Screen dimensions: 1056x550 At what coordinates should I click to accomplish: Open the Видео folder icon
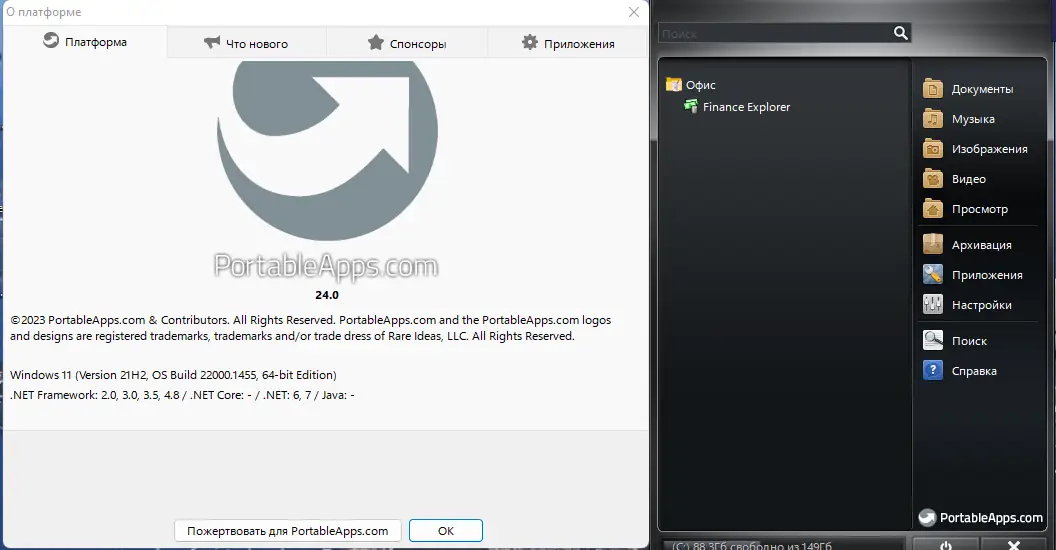pos(933,179)
